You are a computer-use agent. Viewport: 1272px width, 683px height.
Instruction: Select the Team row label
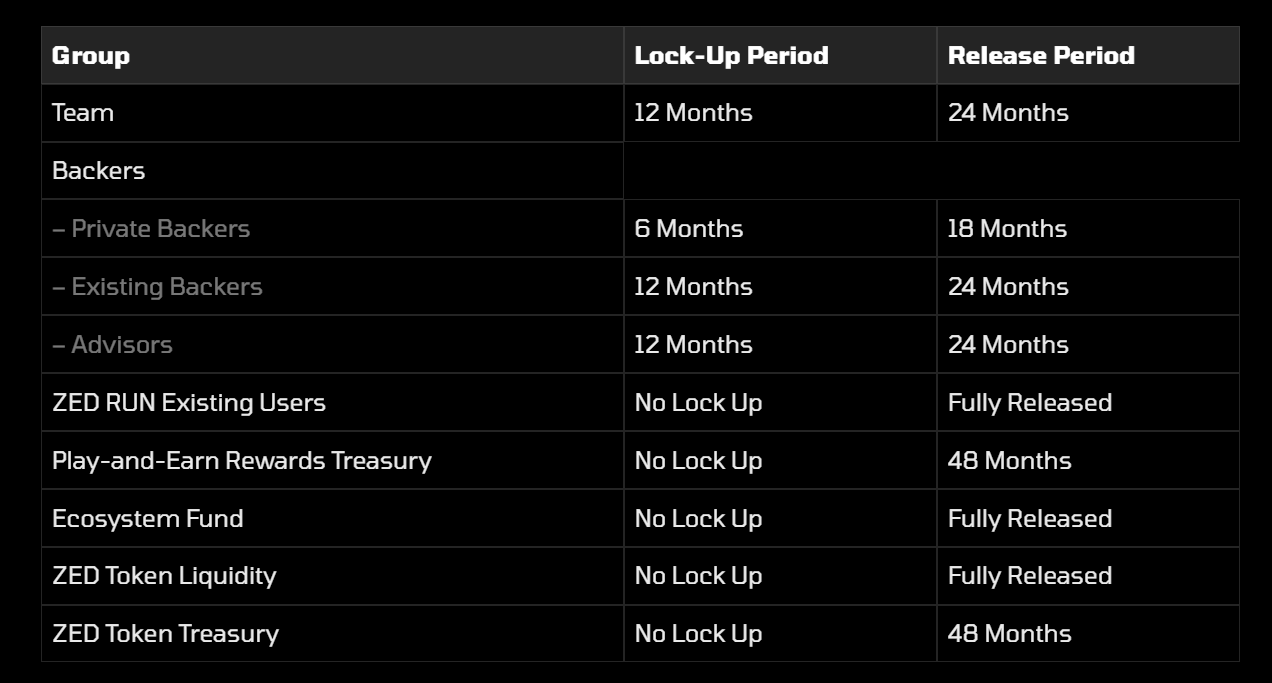click(83, 113)
